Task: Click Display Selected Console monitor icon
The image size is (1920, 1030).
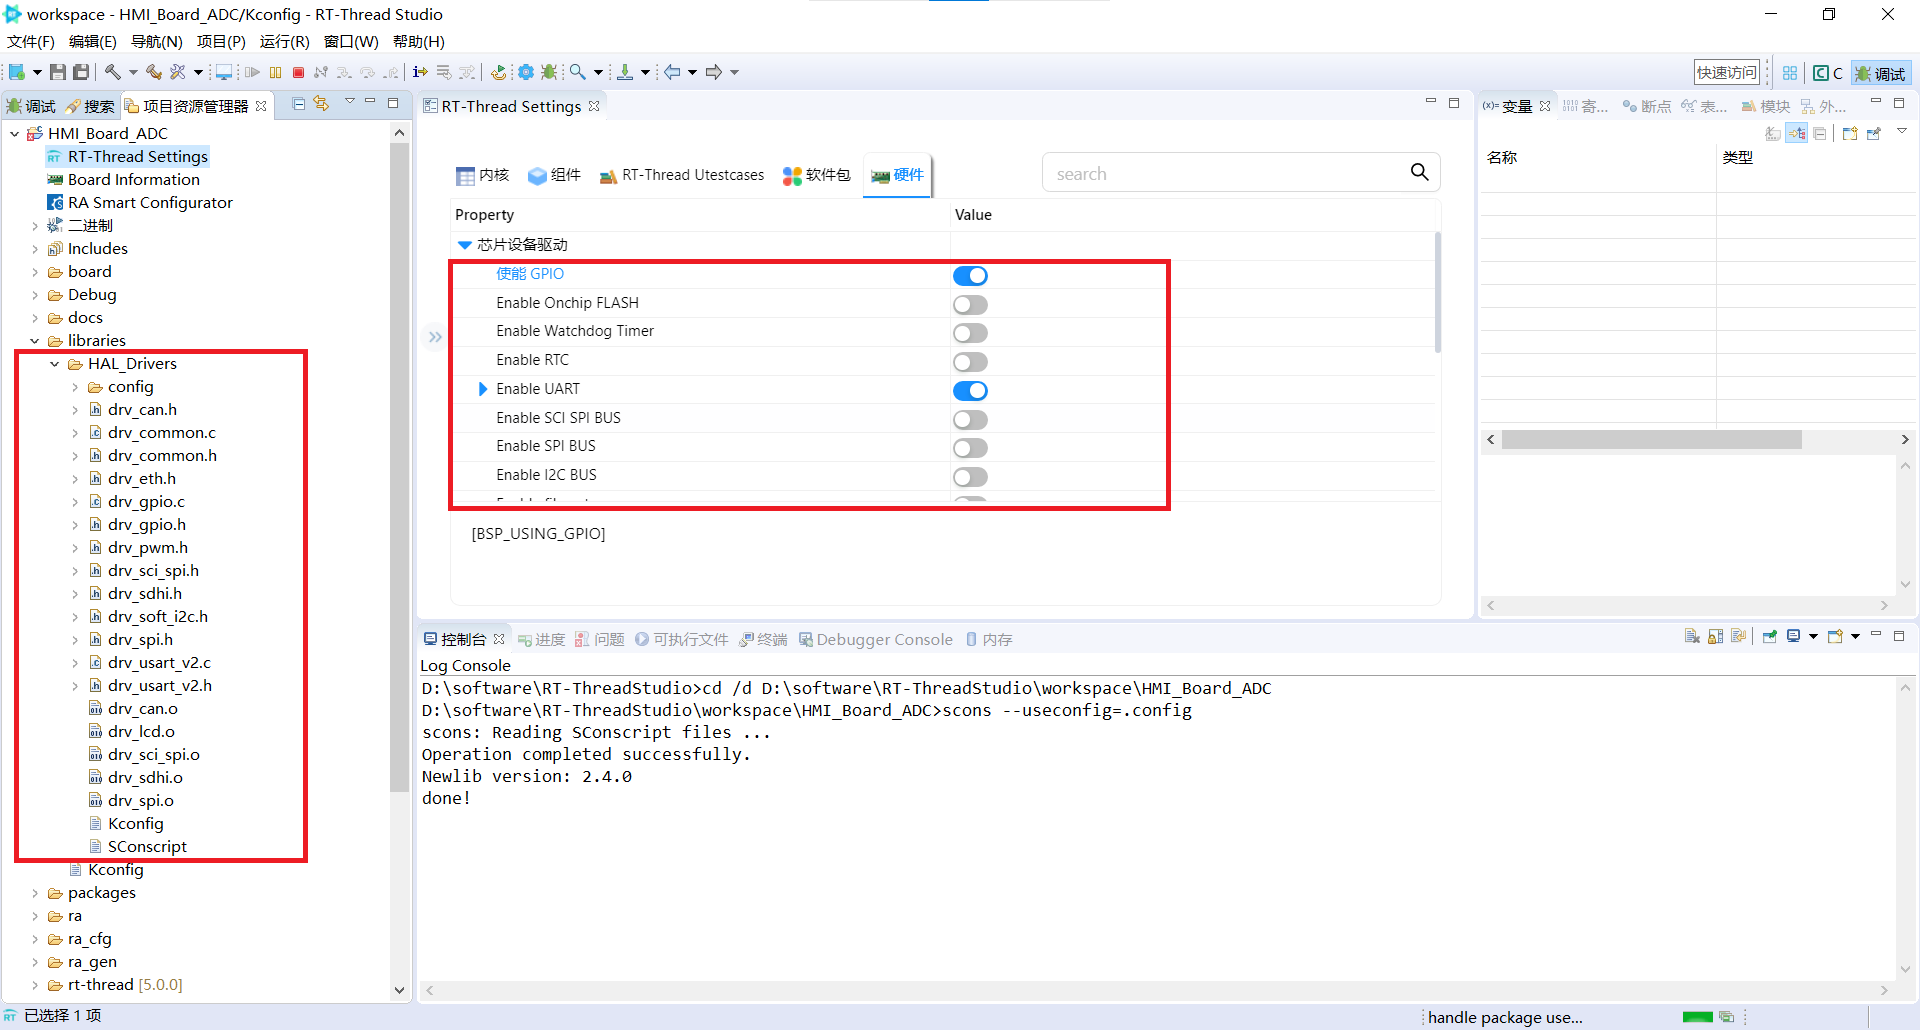Action: pos(1794,636)
